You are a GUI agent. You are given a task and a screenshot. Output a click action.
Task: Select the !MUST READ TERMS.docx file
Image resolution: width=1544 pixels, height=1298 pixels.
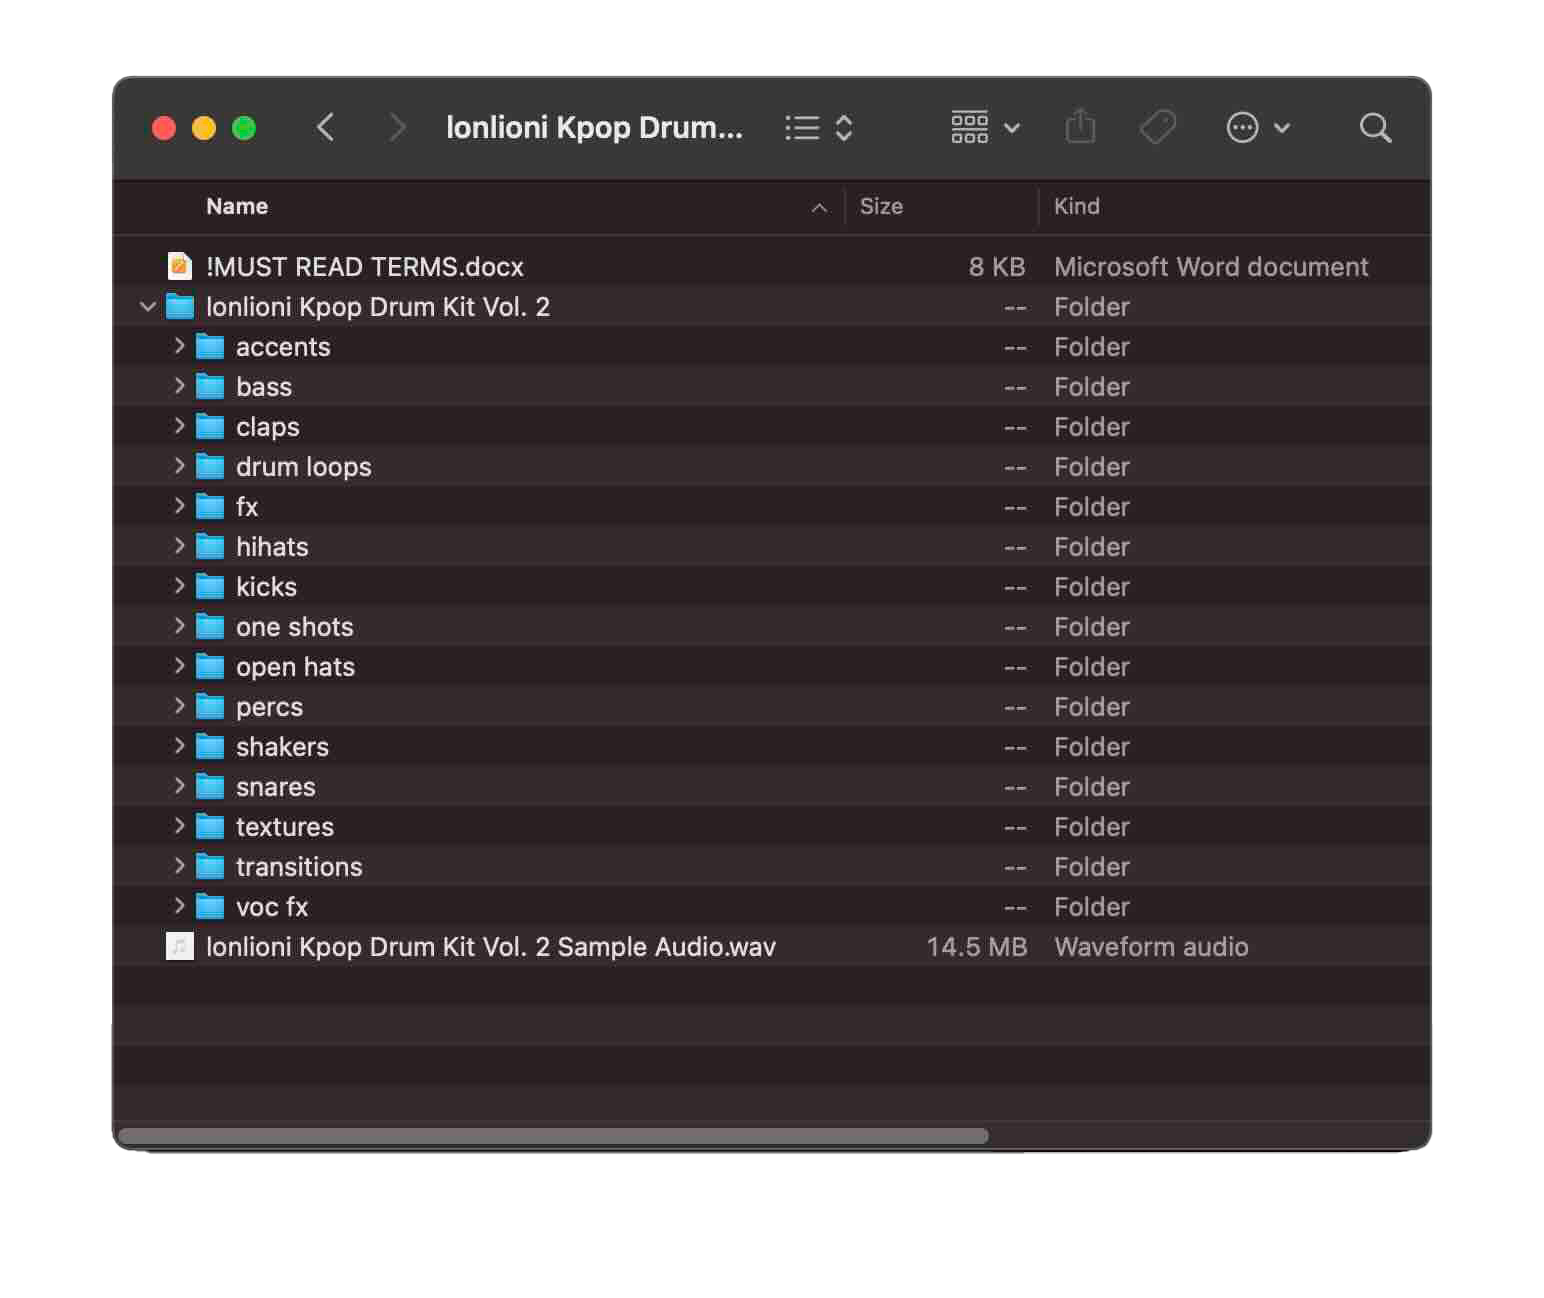[x=364, y=267]
